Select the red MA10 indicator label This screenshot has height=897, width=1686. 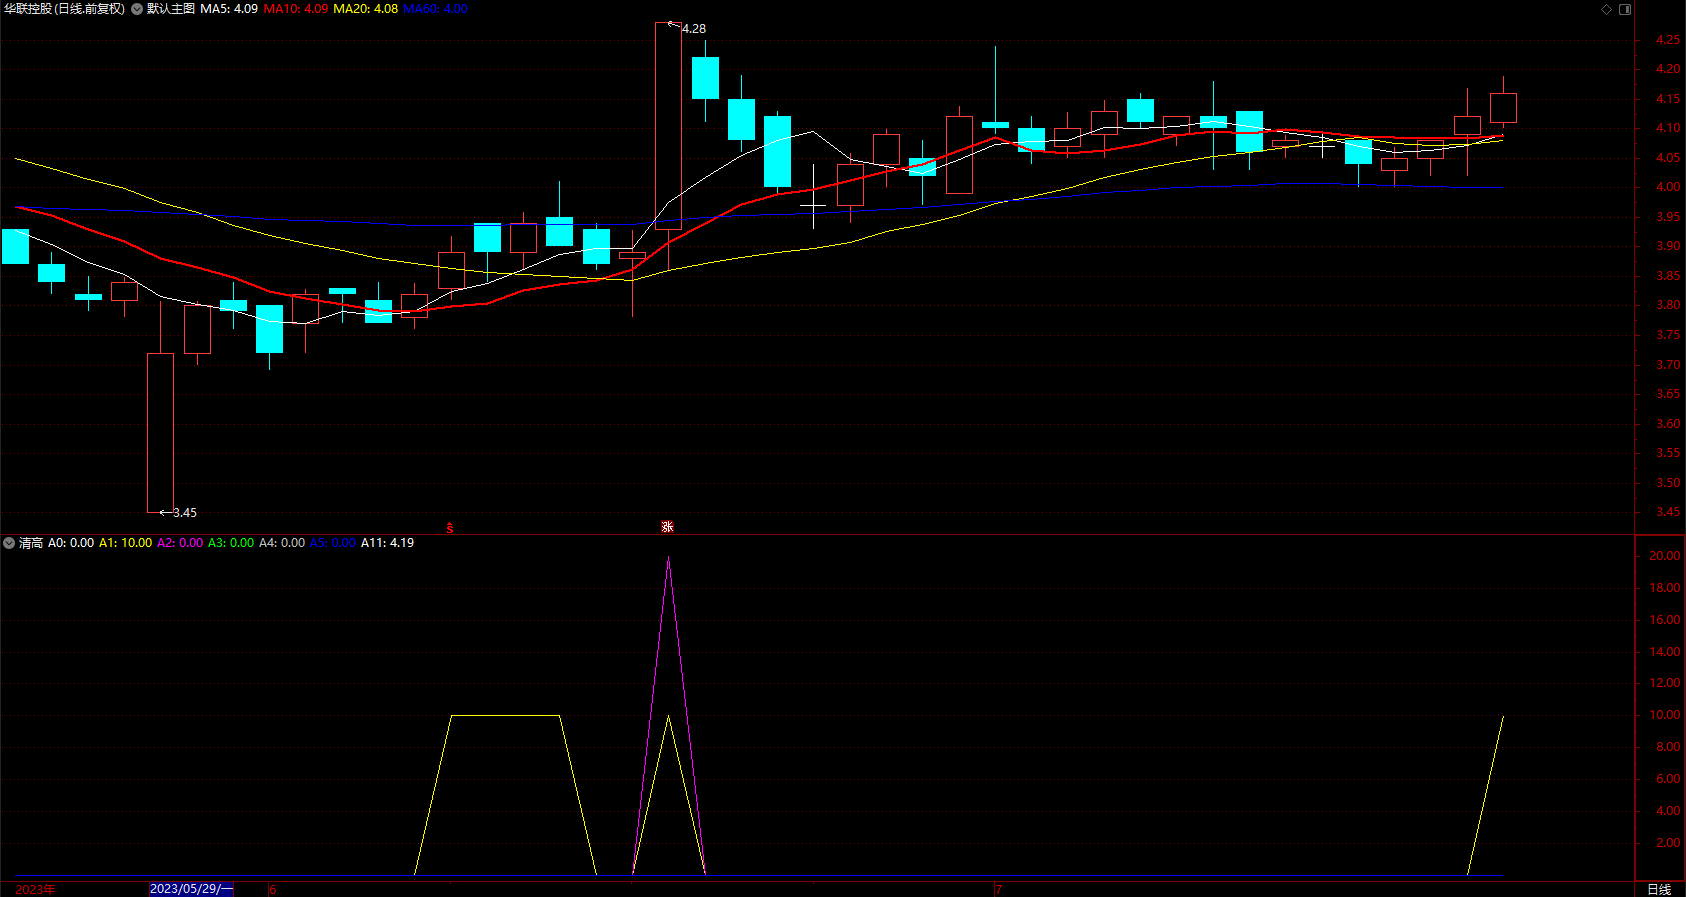[296, 9]
